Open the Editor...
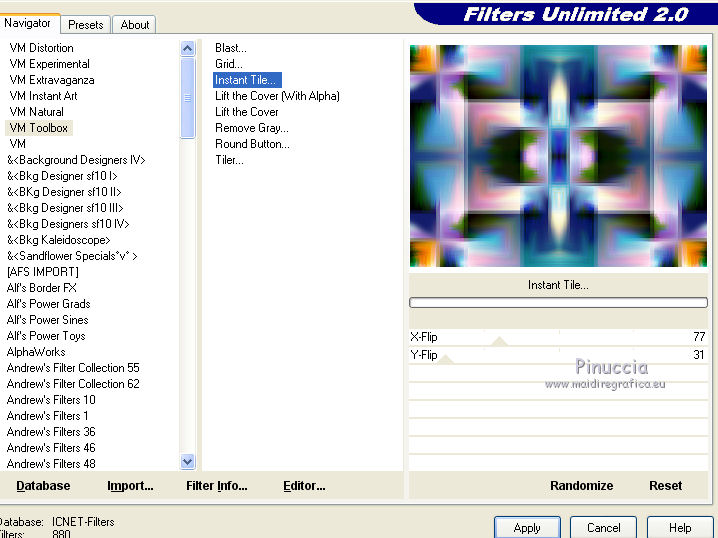This screenshot has height=538, width=718. point(304,485)
